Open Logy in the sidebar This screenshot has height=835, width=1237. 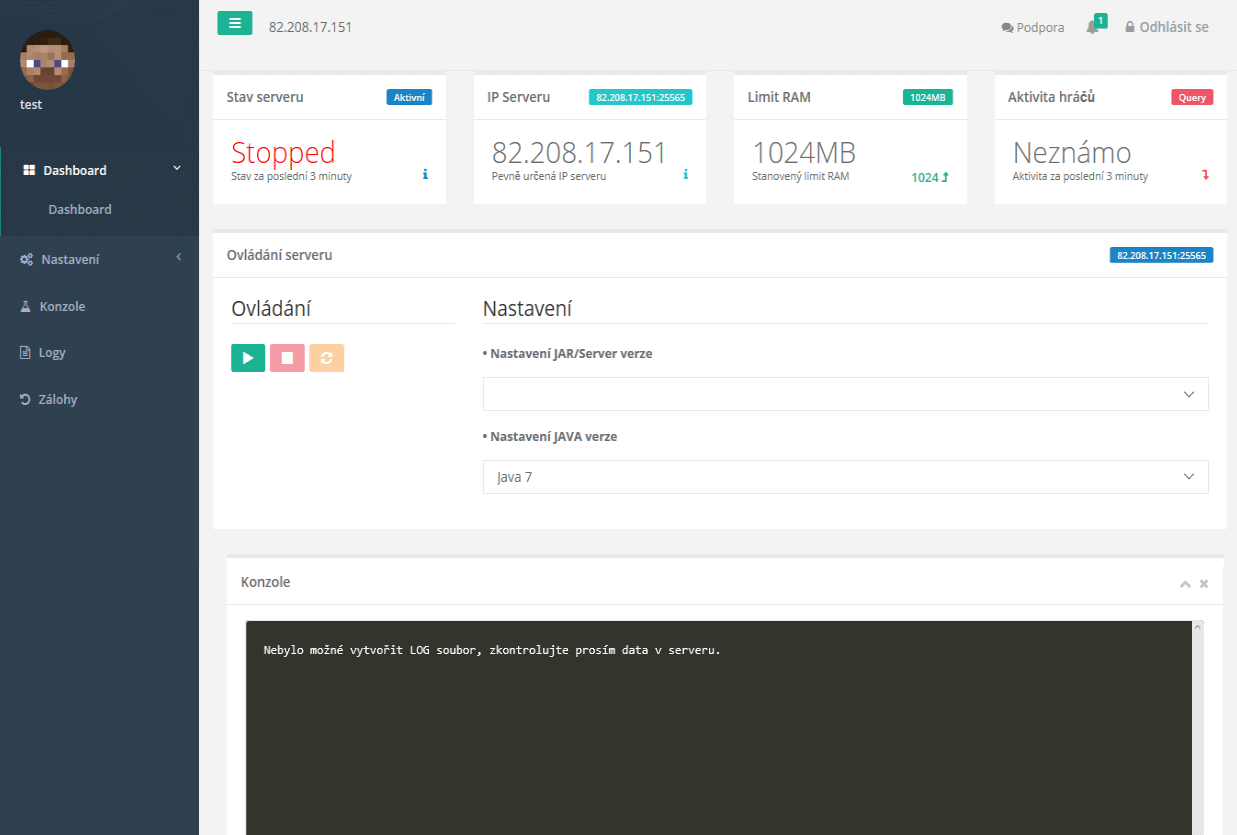point(52,352)
